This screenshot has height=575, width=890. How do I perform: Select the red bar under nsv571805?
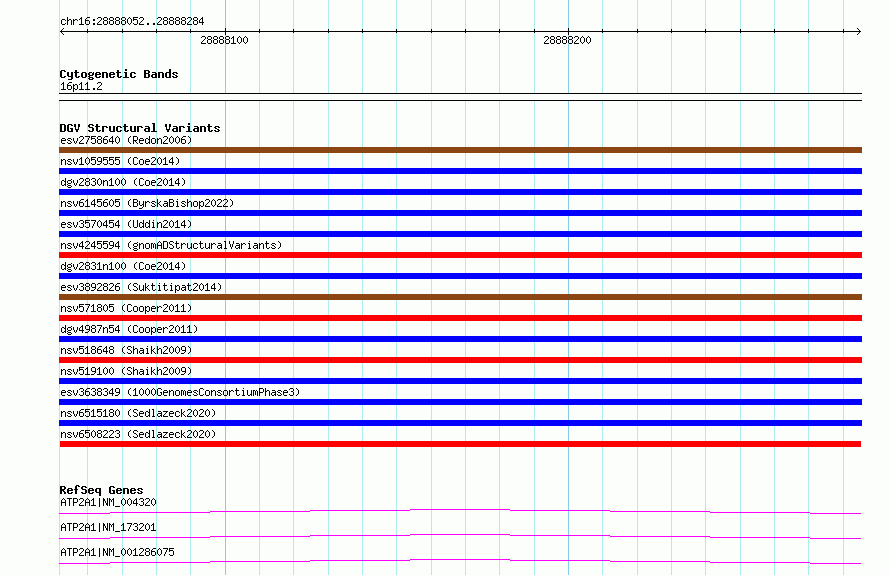point(460,318)
